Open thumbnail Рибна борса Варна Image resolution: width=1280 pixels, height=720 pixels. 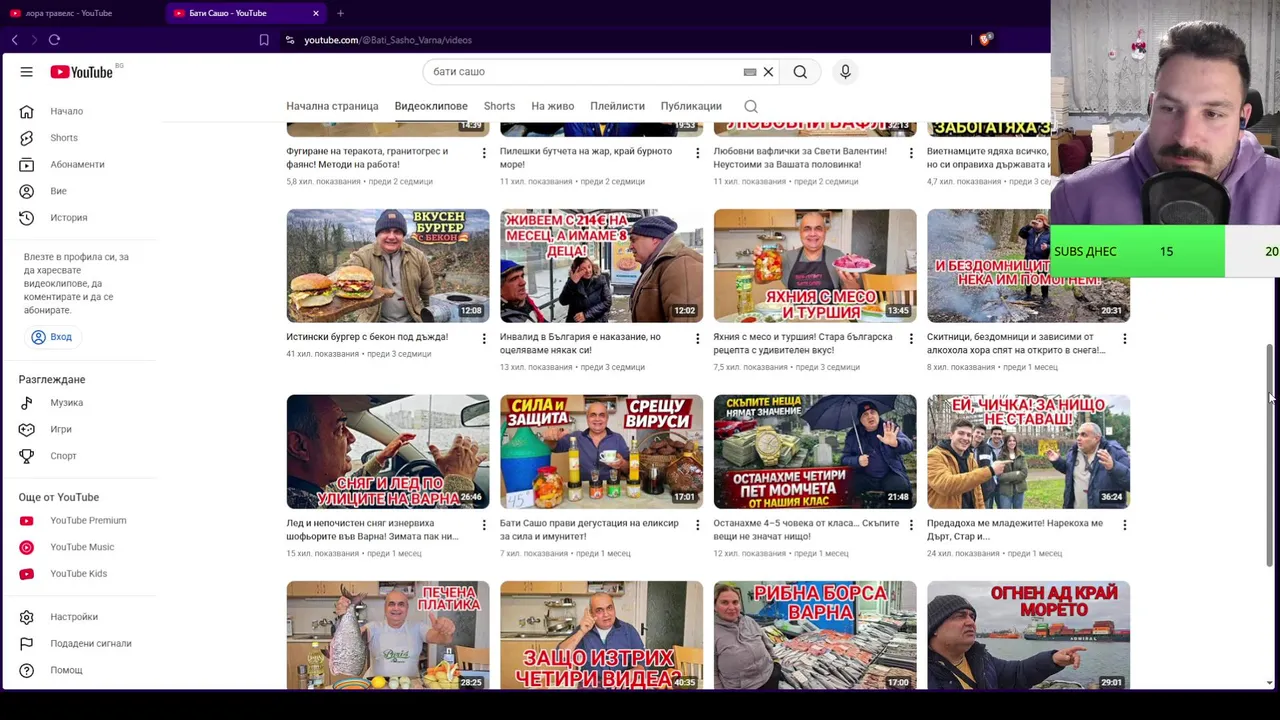(815, 635)
